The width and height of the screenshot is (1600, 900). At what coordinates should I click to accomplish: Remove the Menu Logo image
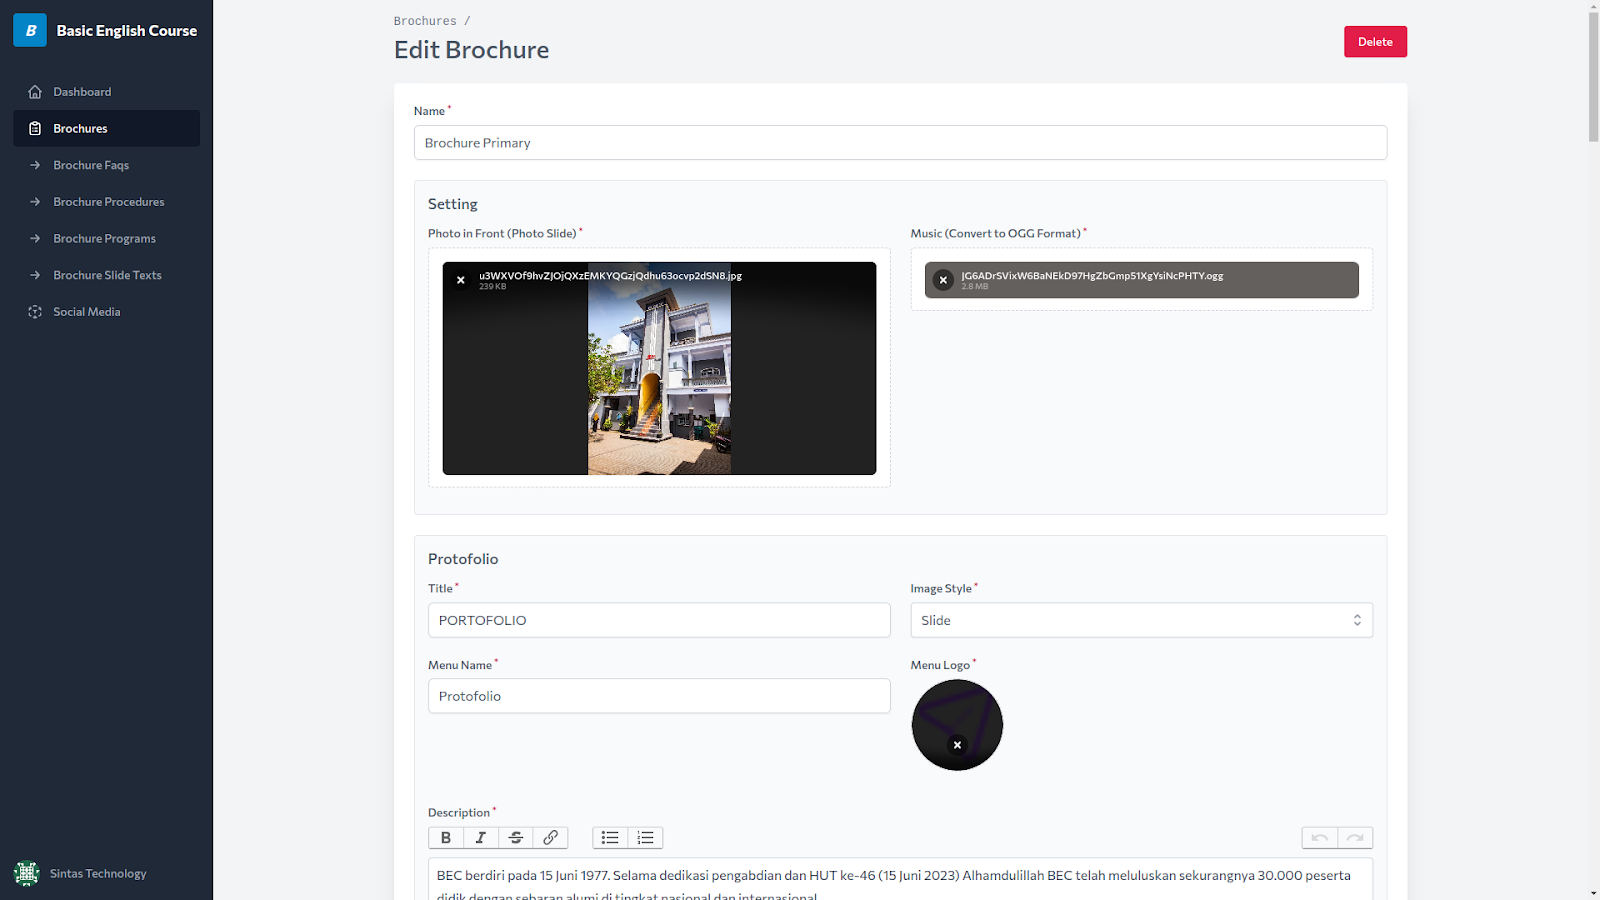click(957, 745)
